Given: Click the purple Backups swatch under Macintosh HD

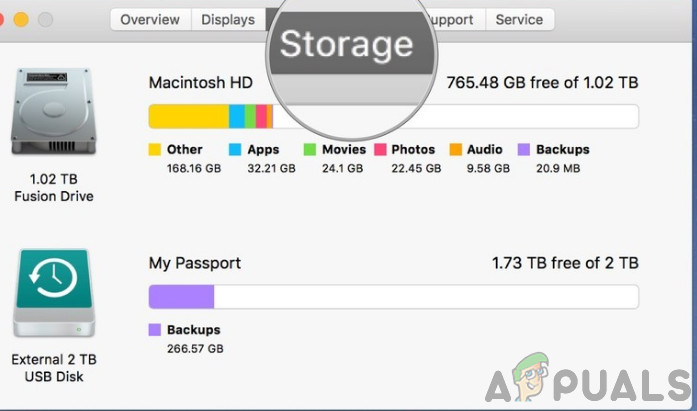Looking at the screenshot, I should click(x=523, y=150).
